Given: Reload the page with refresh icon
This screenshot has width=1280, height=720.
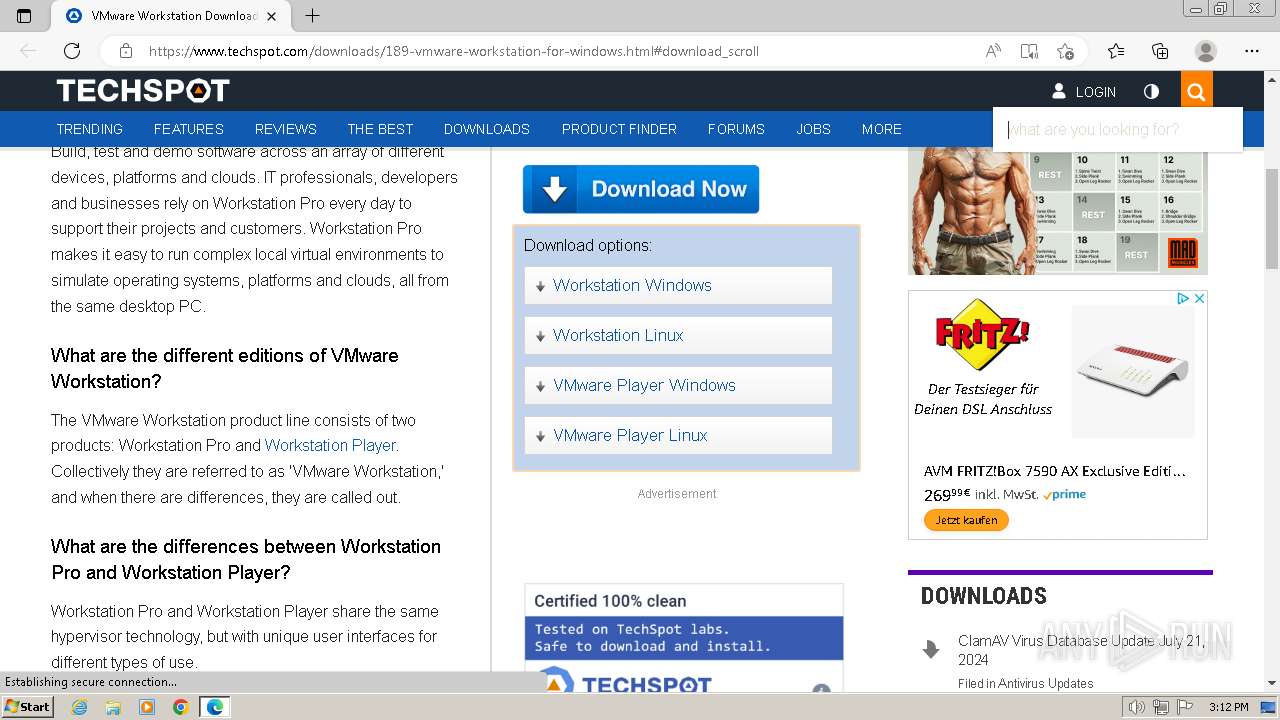Looking at the screenshot, I should click(x=72, y=51).
